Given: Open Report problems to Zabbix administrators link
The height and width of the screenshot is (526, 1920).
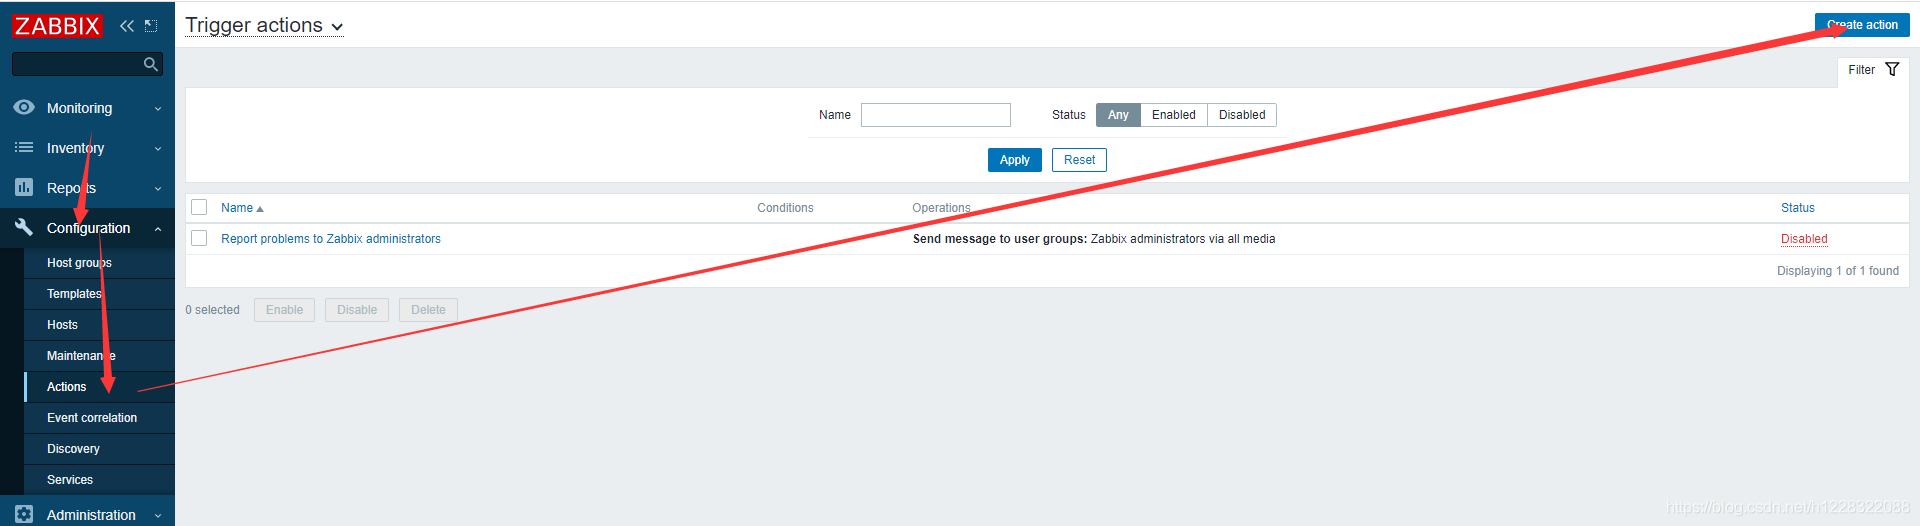Looking at the screenshot, I should click(x=331, y=239).
